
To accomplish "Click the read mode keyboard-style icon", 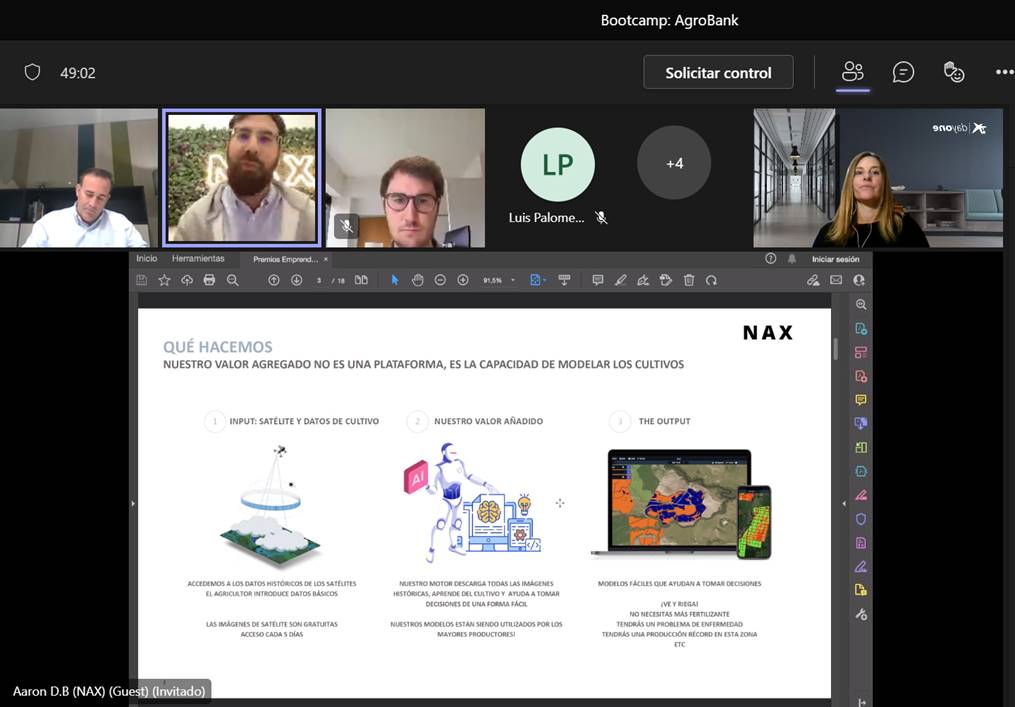I will point(564,280).
